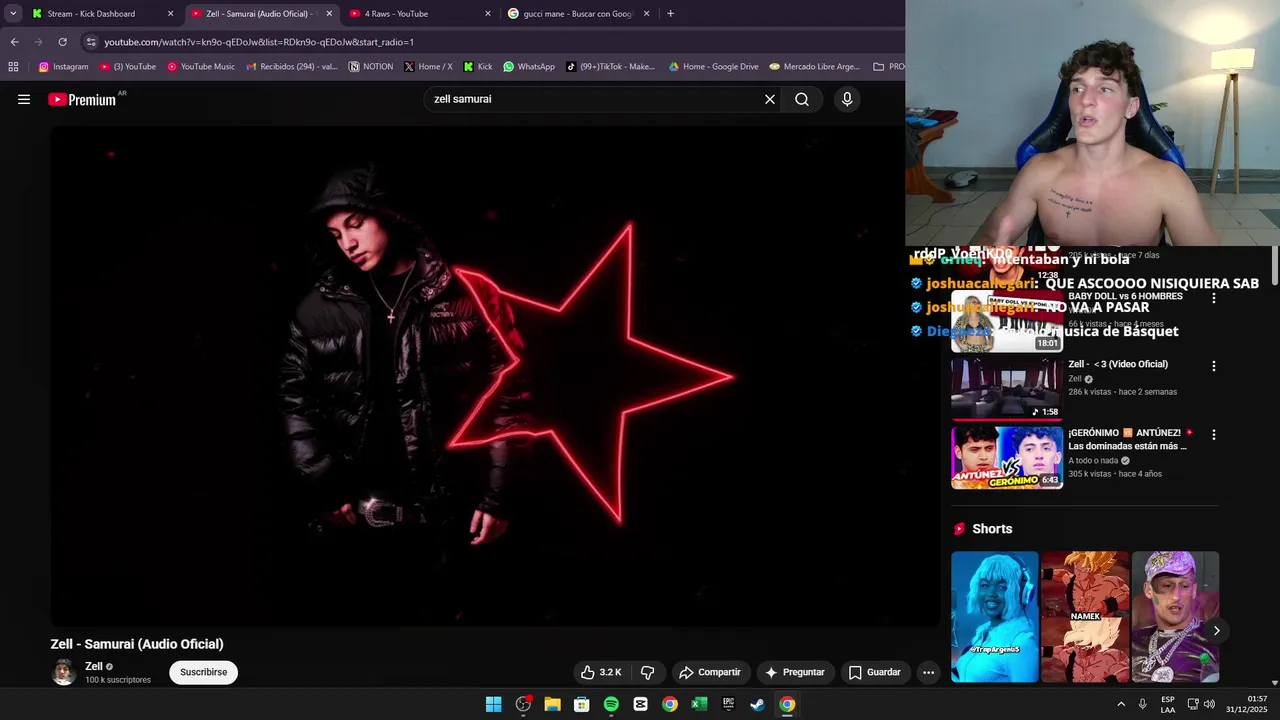Share the video via Compartir
The width and height of the screenshot is (1280, 720).
click(709, 672)
